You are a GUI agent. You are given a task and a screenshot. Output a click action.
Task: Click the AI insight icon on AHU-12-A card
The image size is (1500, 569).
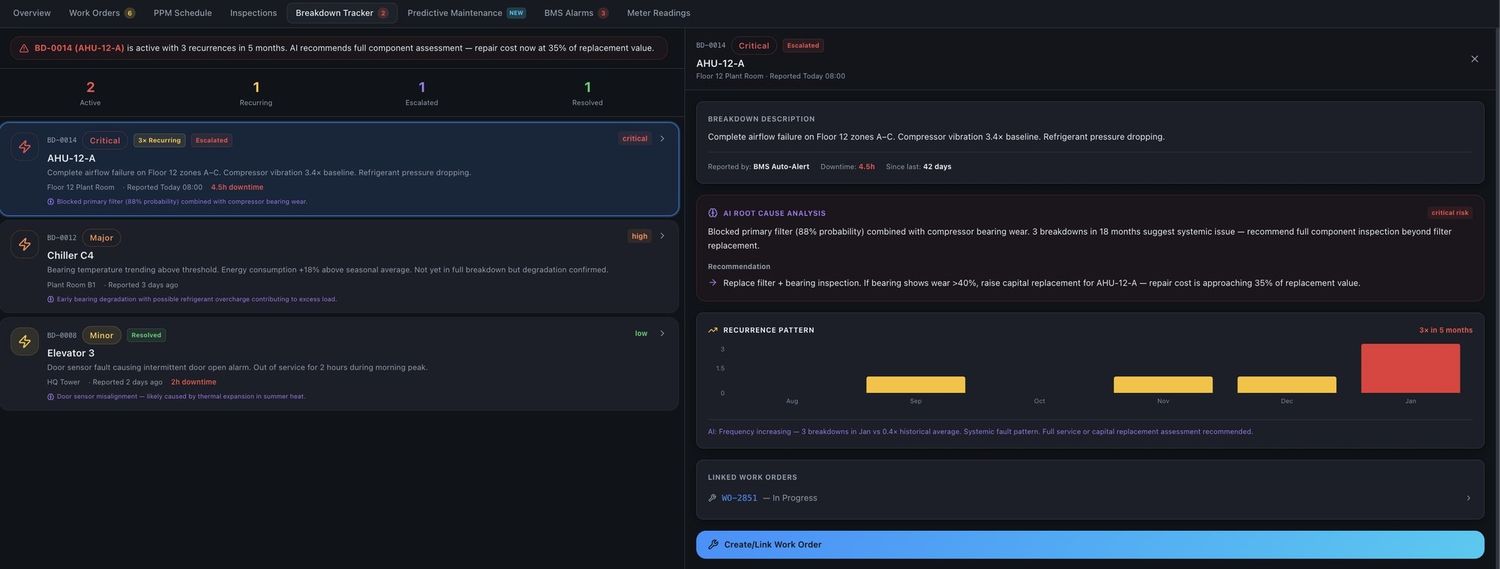tap(51, 202)
